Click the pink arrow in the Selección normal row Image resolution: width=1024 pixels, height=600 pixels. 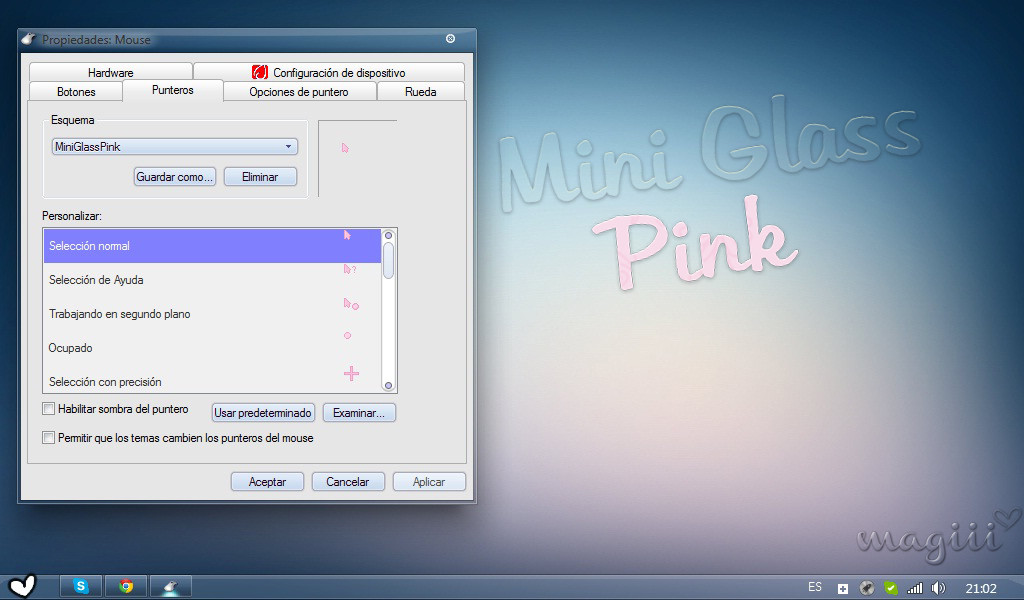pos(347,235)
